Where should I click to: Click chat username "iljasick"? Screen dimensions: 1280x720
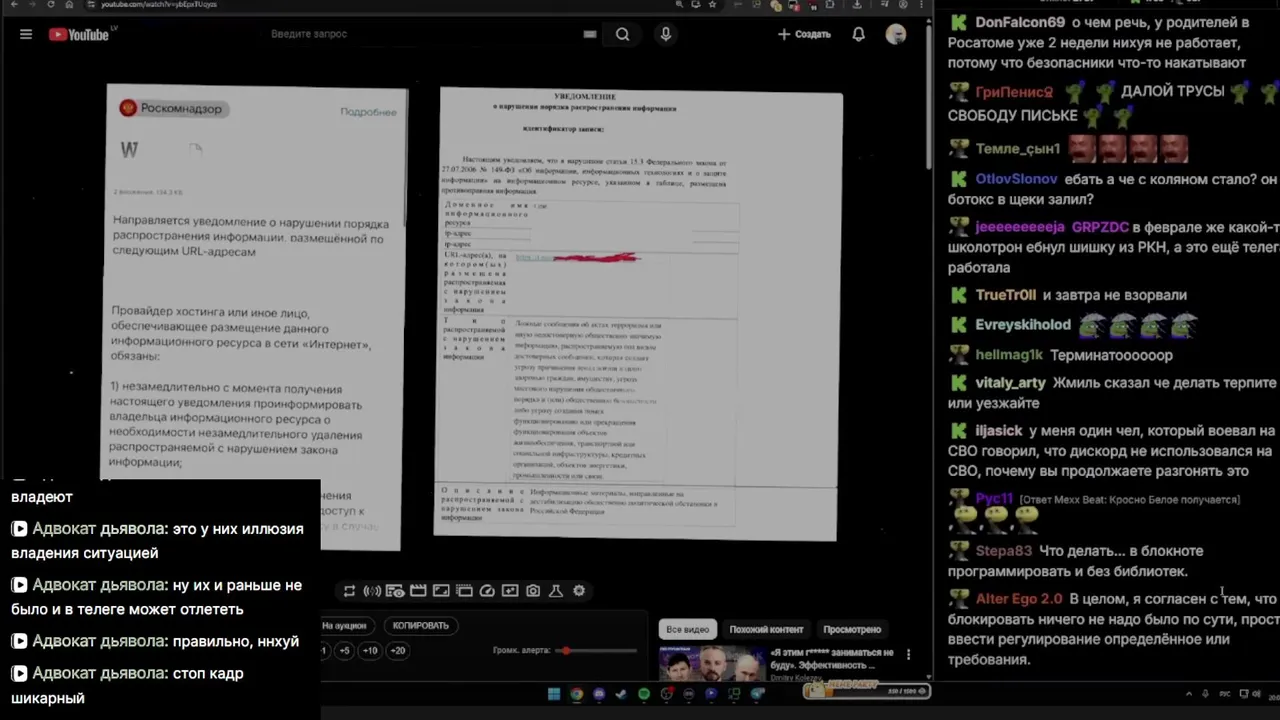point(999,431)
